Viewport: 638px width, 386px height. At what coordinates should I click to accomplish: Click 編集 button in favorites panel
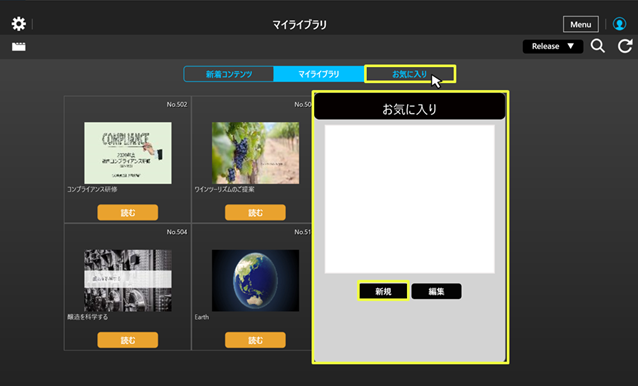(436, 291)
